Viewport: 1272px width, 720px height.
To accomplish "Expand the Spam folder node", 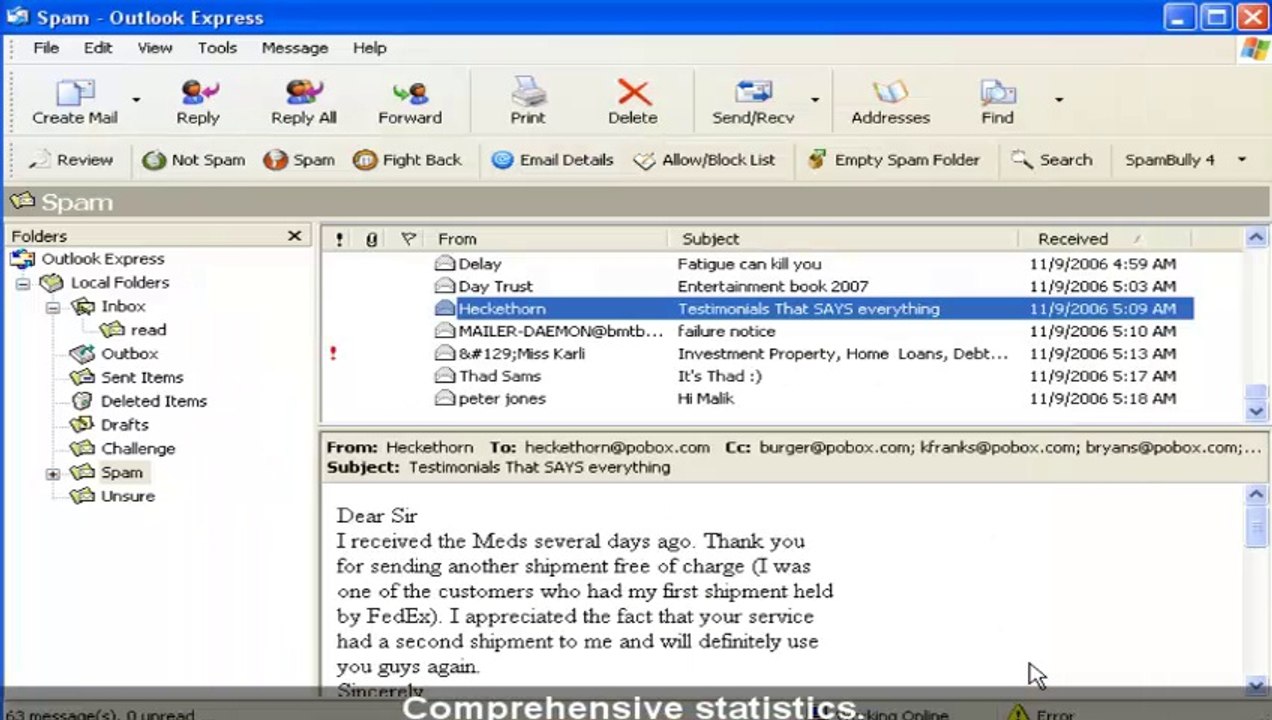I will click(53, 474).
